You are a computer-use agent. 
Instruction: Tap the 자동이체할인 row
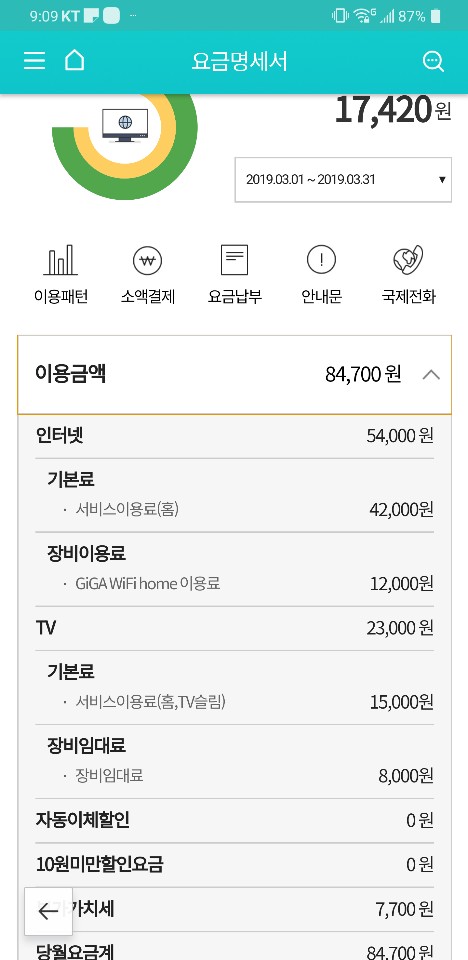pyautogui.click(x=235, y=820)
